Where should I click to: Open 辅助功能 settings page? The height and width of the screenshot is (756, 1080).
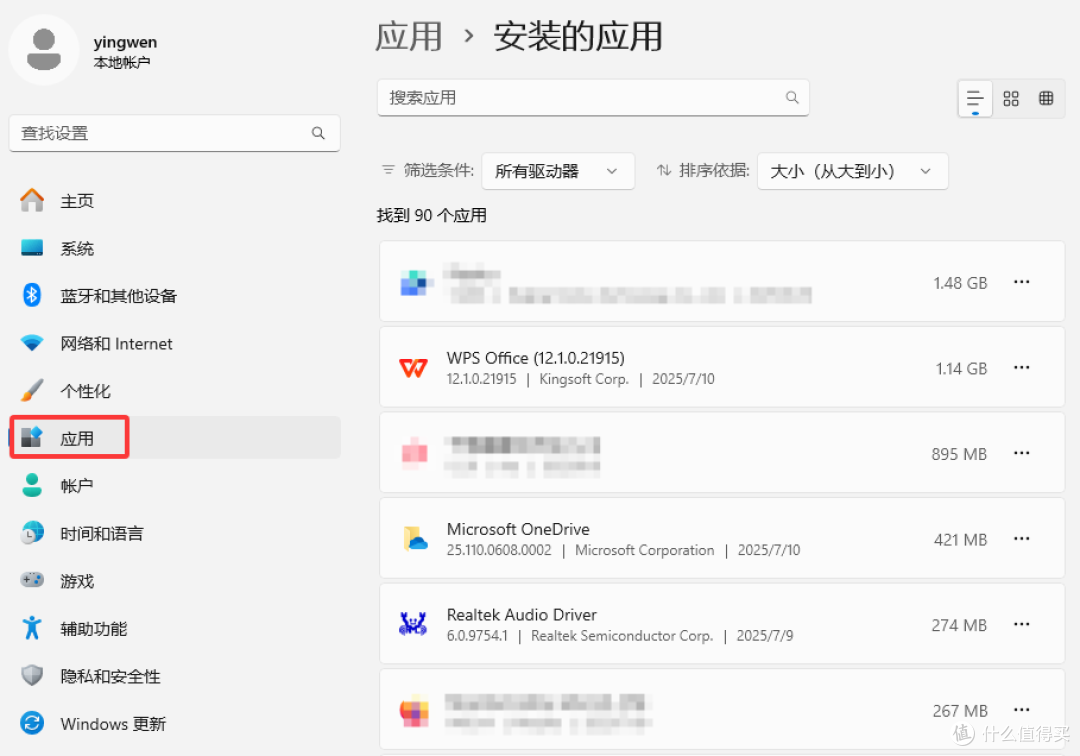[175, 629]
